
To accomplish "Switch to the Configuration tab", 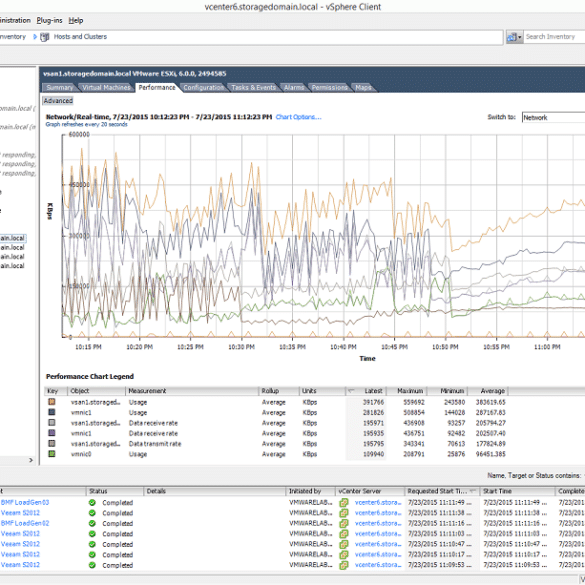I will (204, 88).
